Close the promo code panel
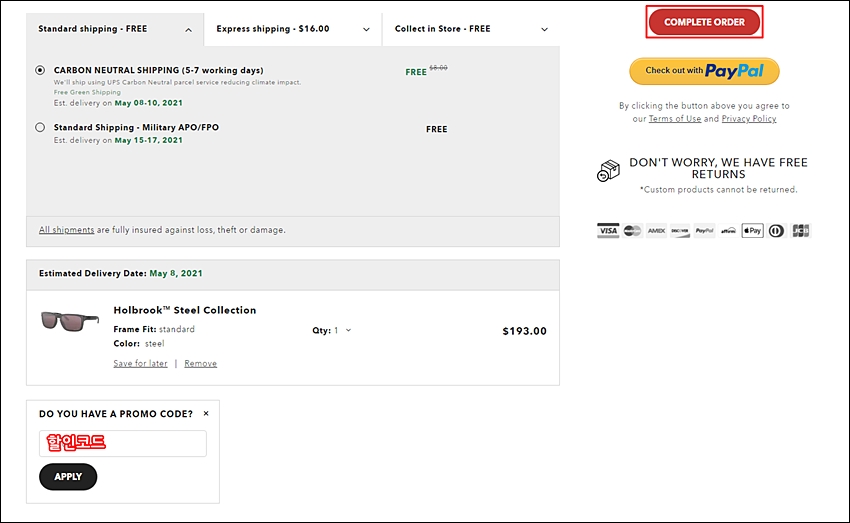 [206, 414]
